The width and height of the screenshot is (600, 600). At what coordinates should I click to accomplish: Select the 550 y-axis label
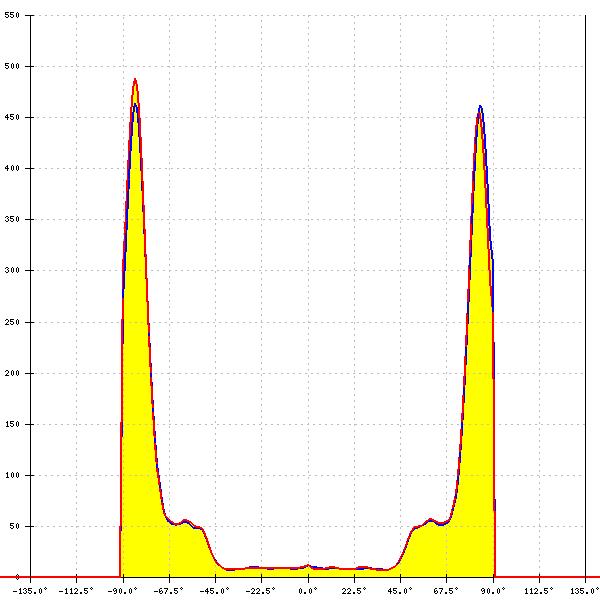(13, 16)
